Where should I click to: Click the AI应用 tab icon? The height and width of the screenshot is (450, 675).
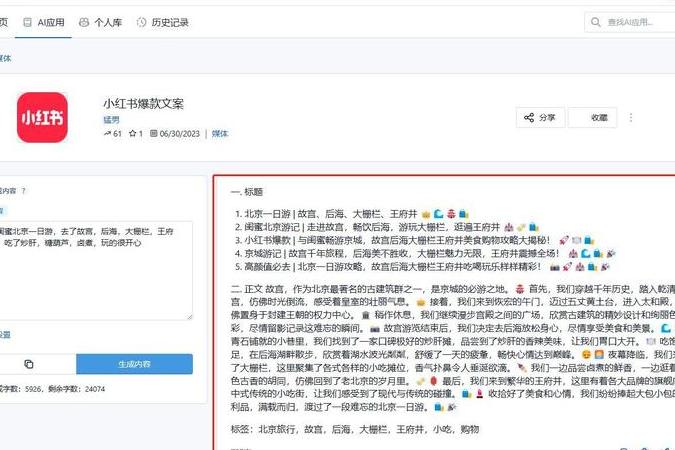(27, 22)
